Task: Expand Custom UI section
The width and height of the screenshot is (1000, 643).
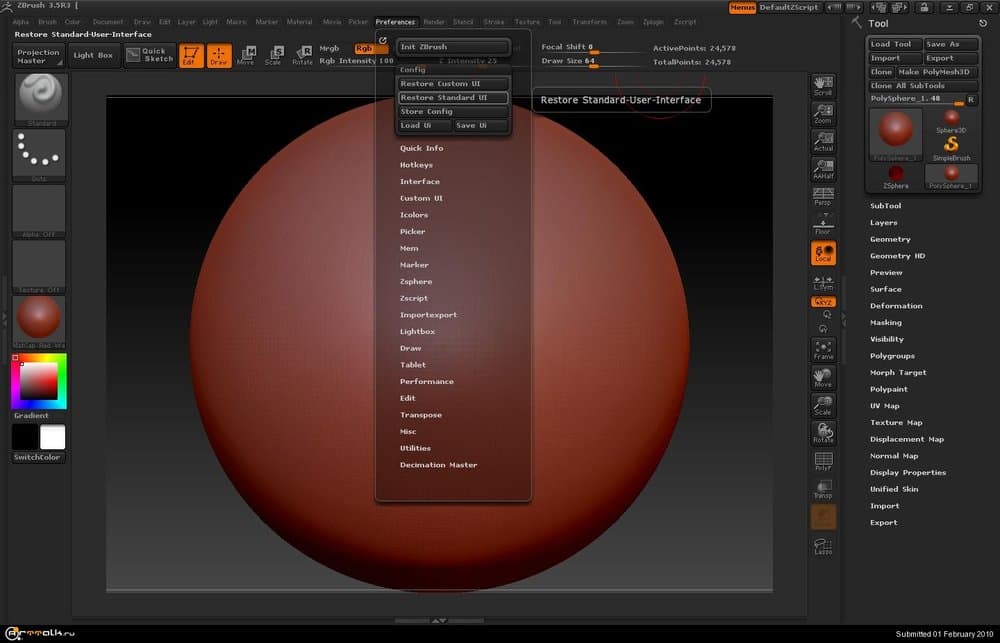Action: click(421, 198)
